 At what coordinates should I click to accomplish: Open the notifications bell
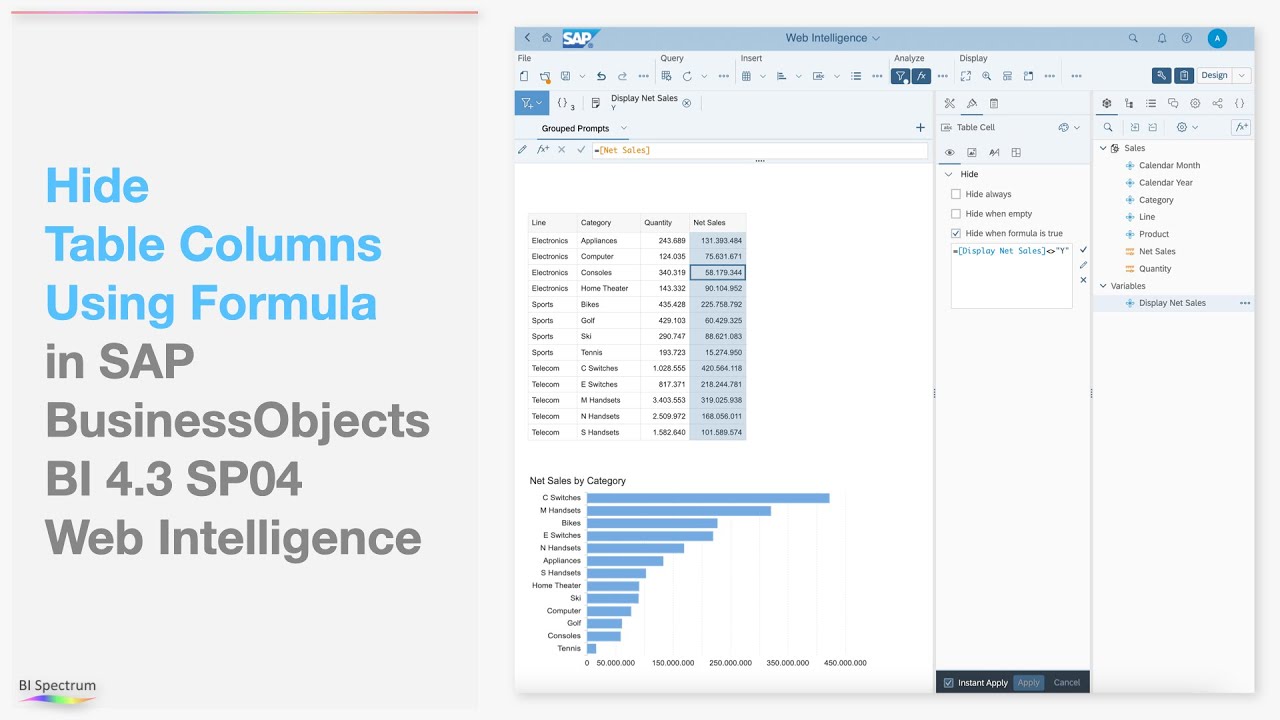pos(1162,38)
